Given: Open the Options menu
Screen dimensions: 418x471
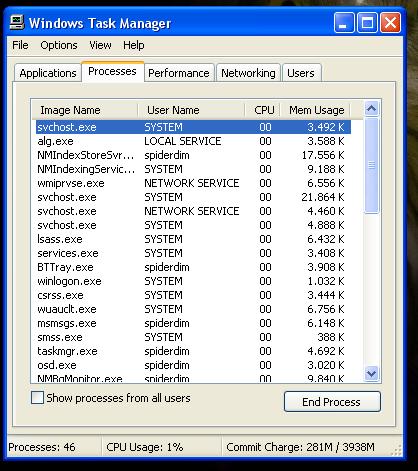Looking at the screenshot, I should pos(59,45).
